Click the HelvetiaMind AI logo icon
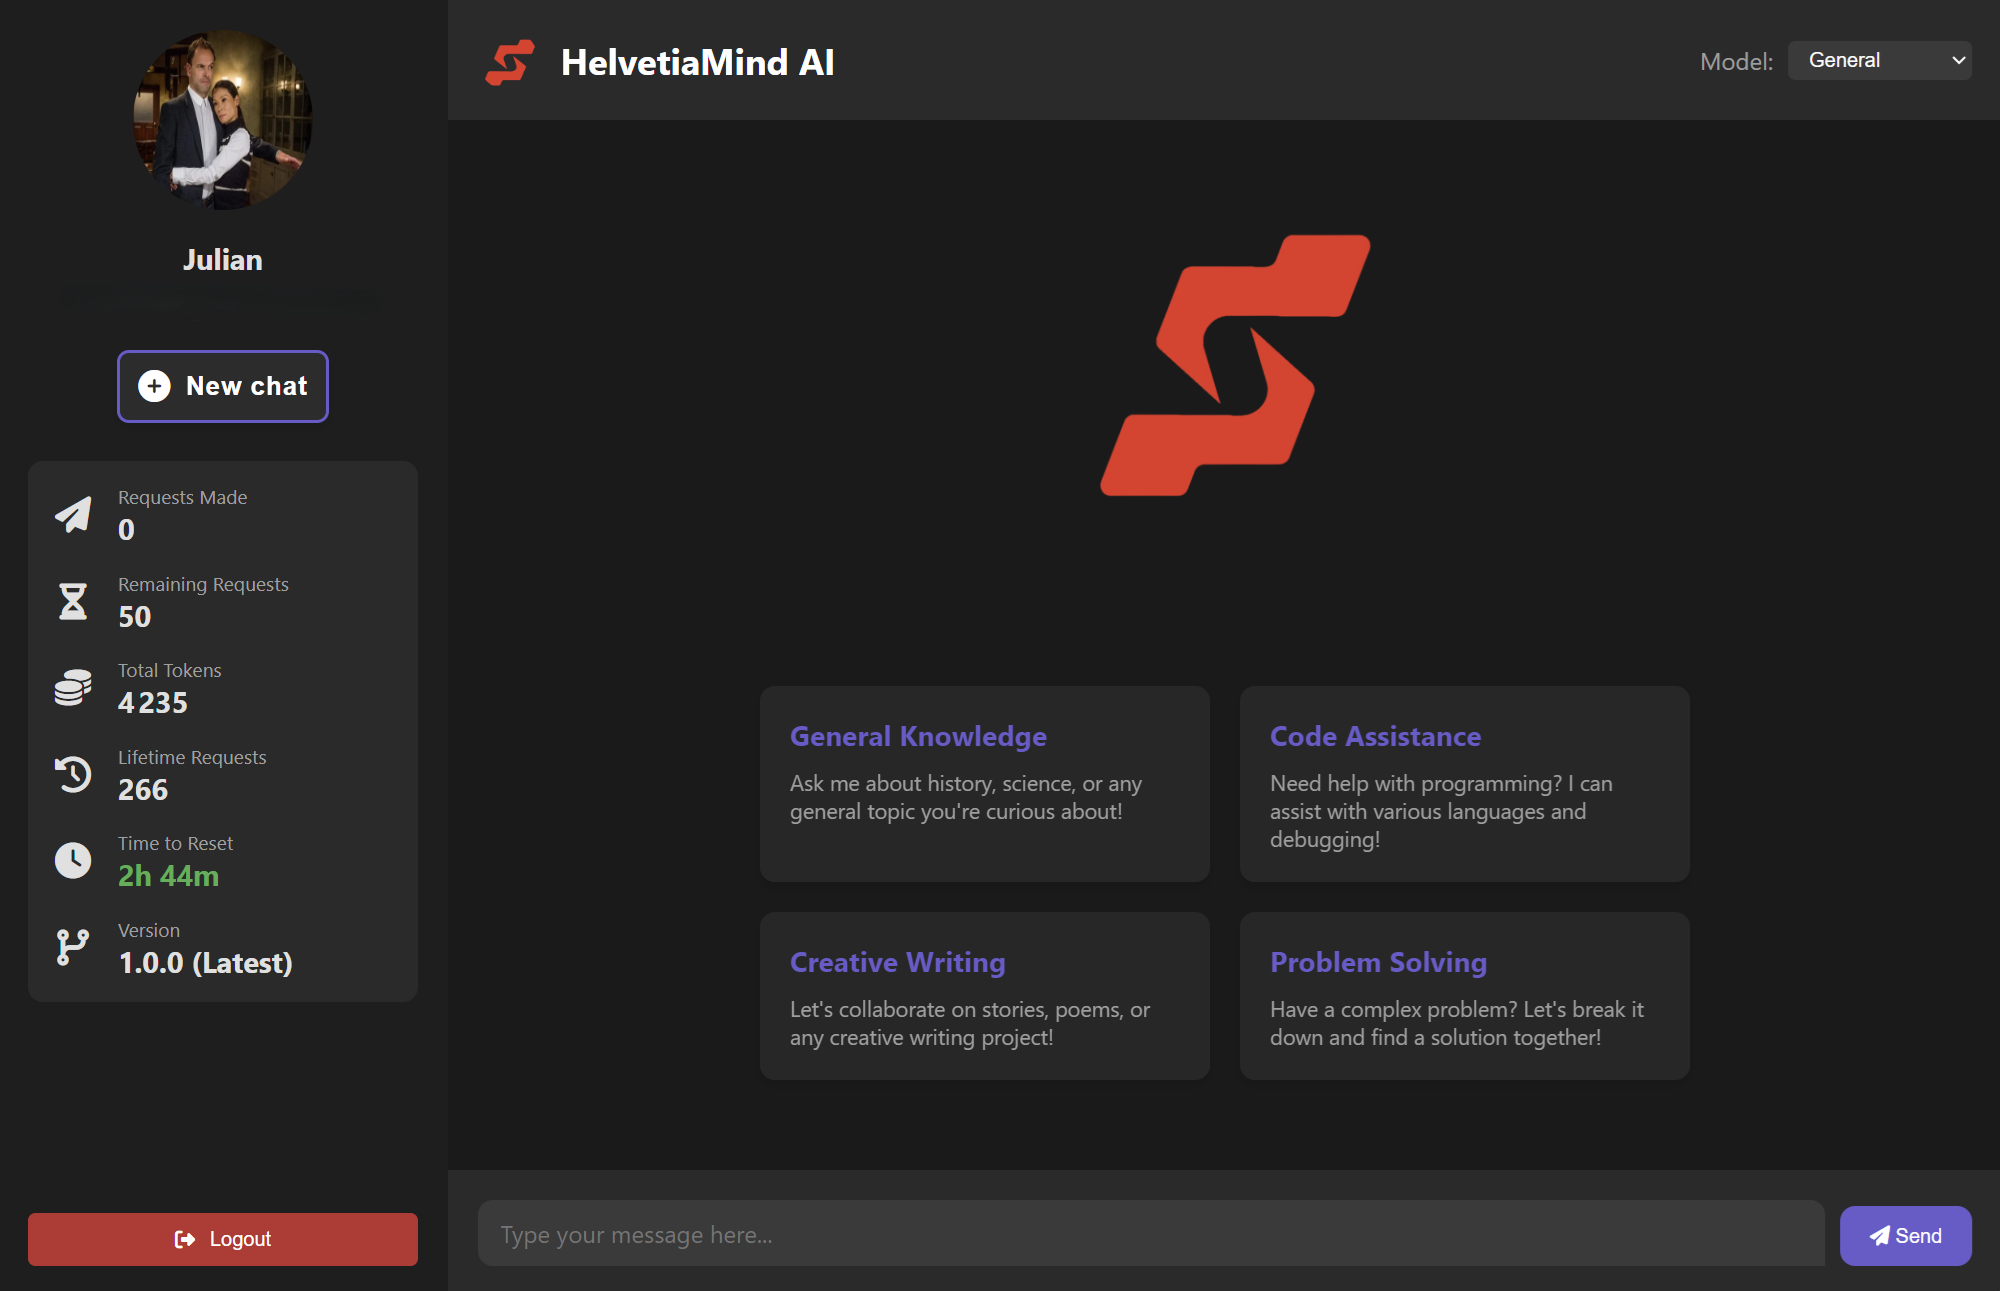Screen dimensions: 2000x1291 [x=512, y=60]
